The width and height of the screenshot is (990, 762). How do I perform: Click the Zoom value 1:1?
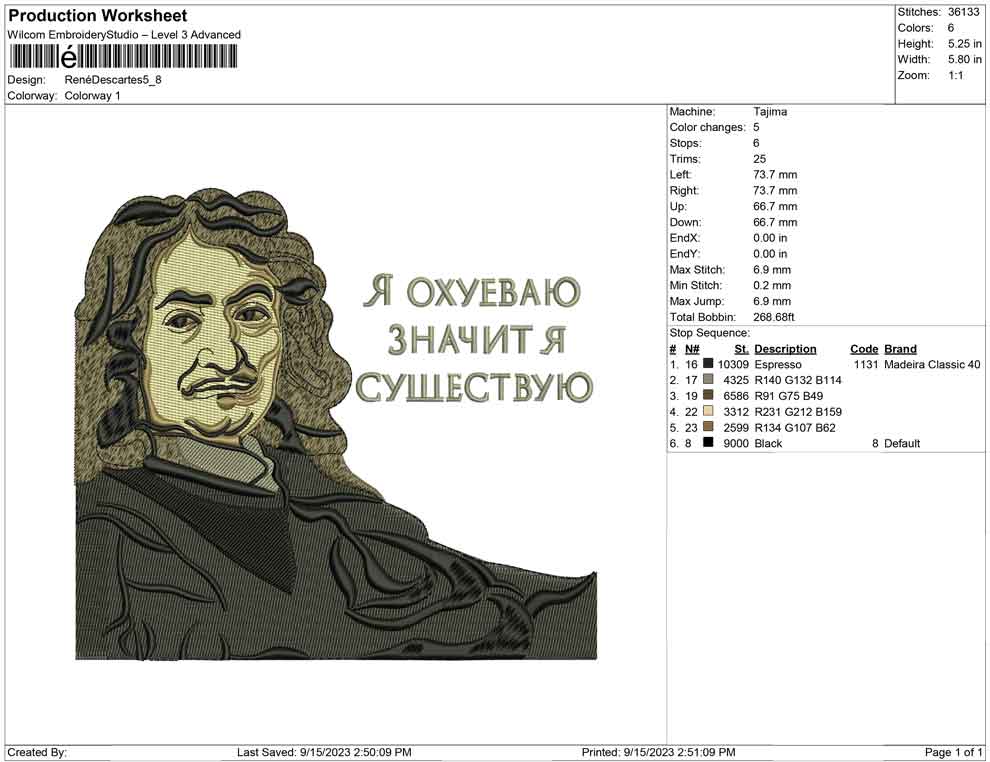point(956,75)
